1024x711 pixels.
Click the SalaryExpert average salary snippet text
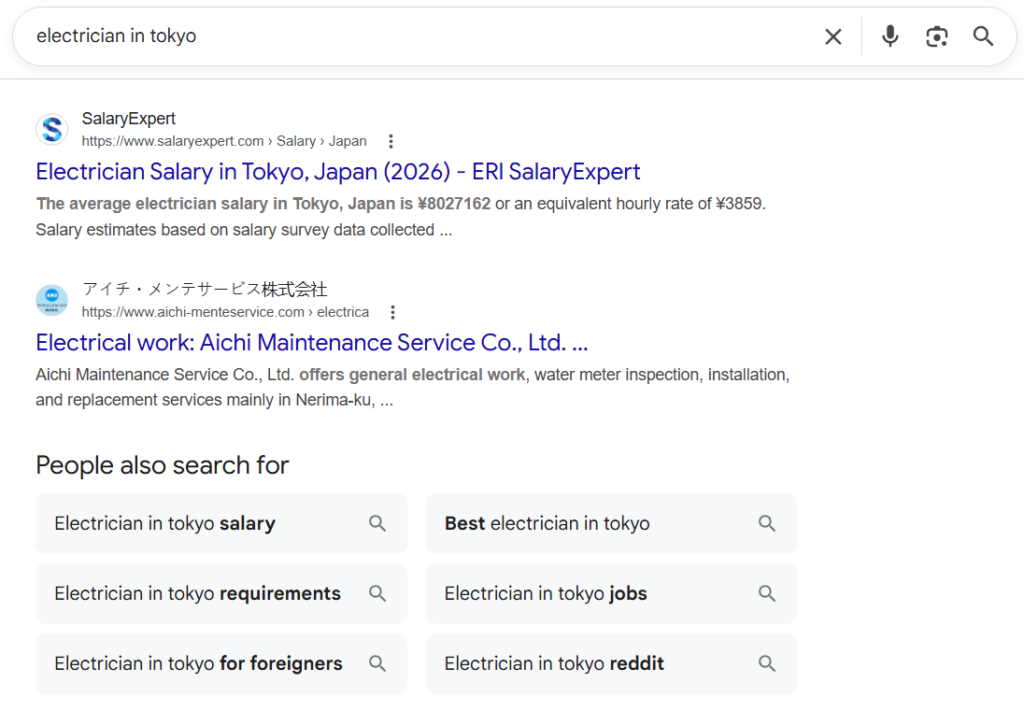(x=400, y=217)
